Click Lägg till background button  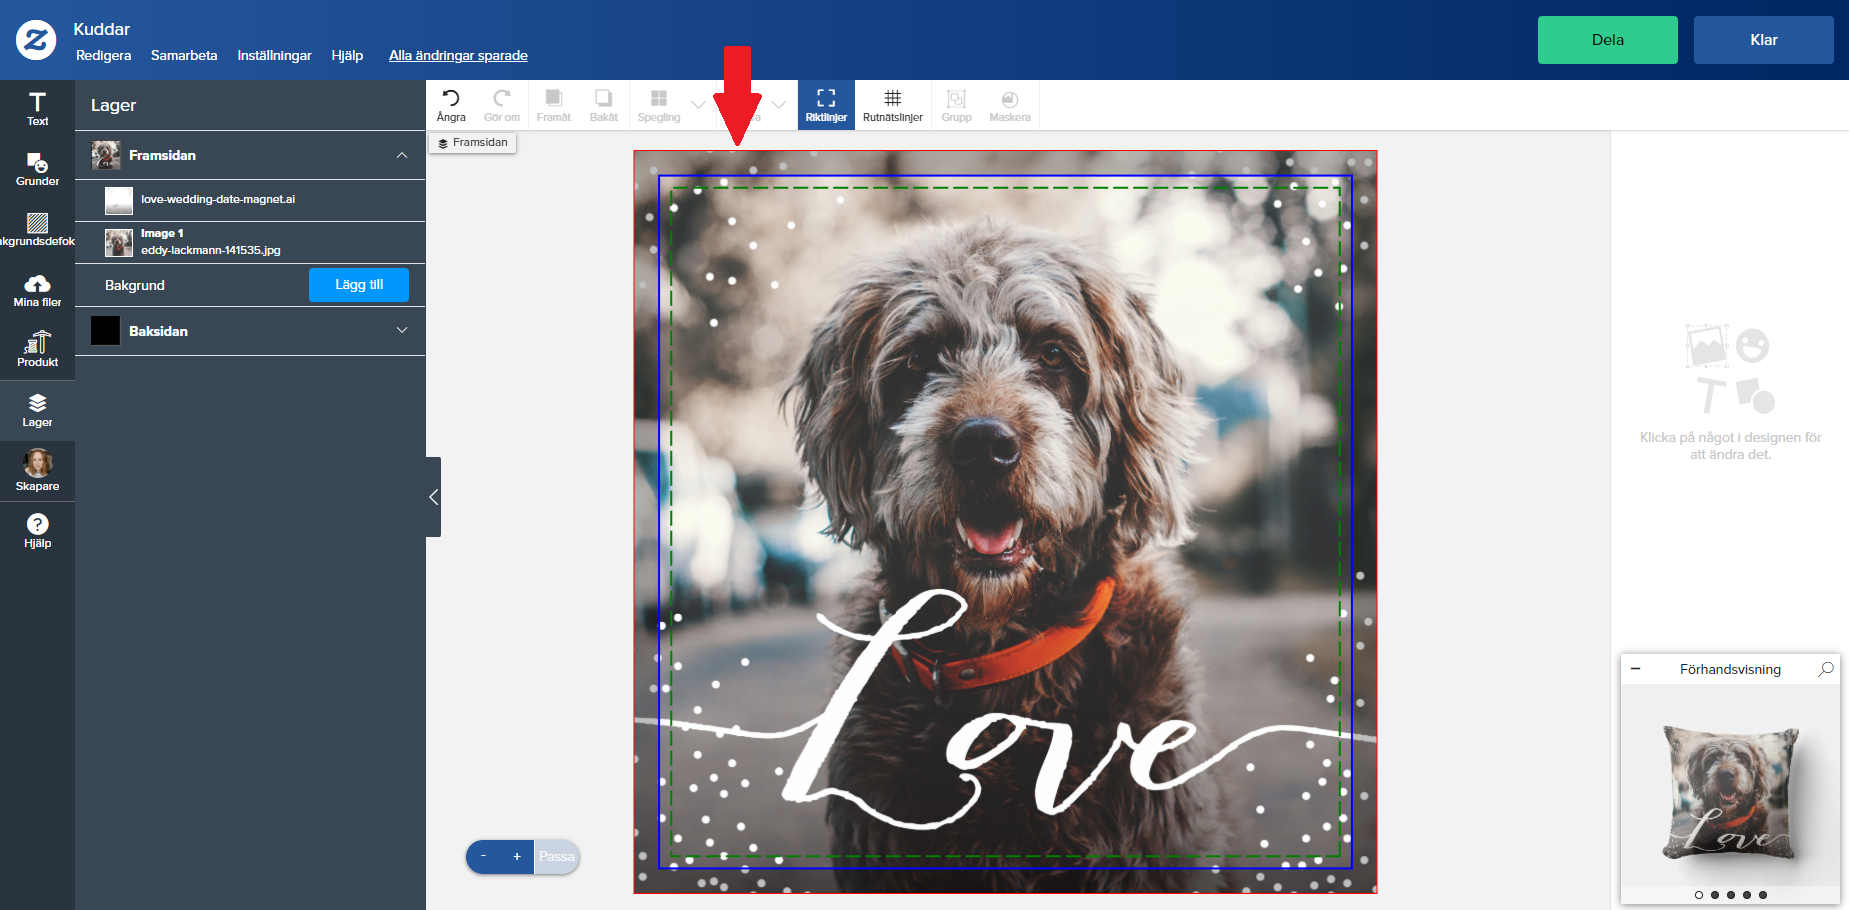[359, 285]
